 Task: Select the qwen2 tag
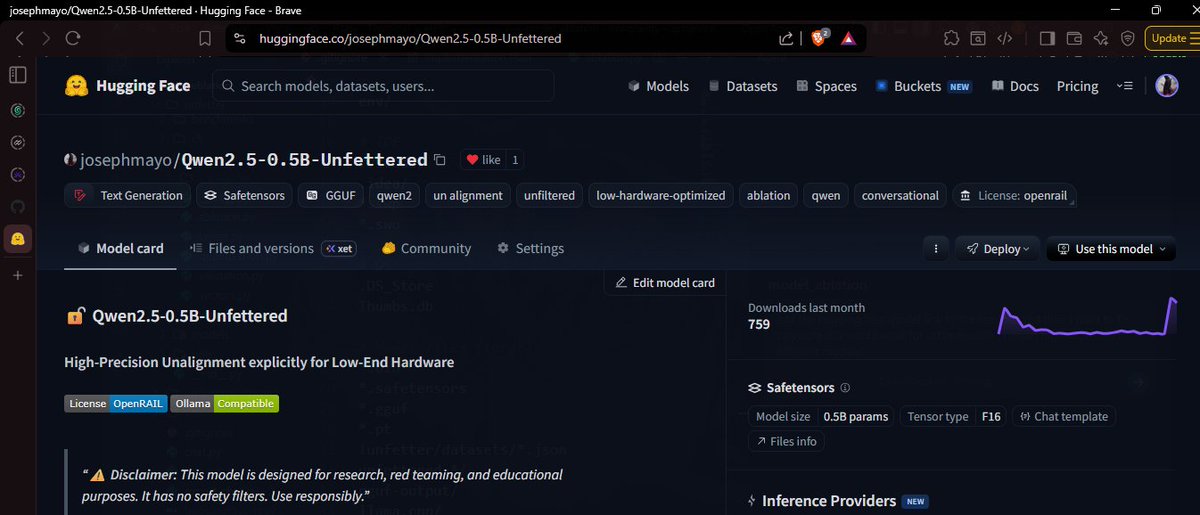click(394, 195)
